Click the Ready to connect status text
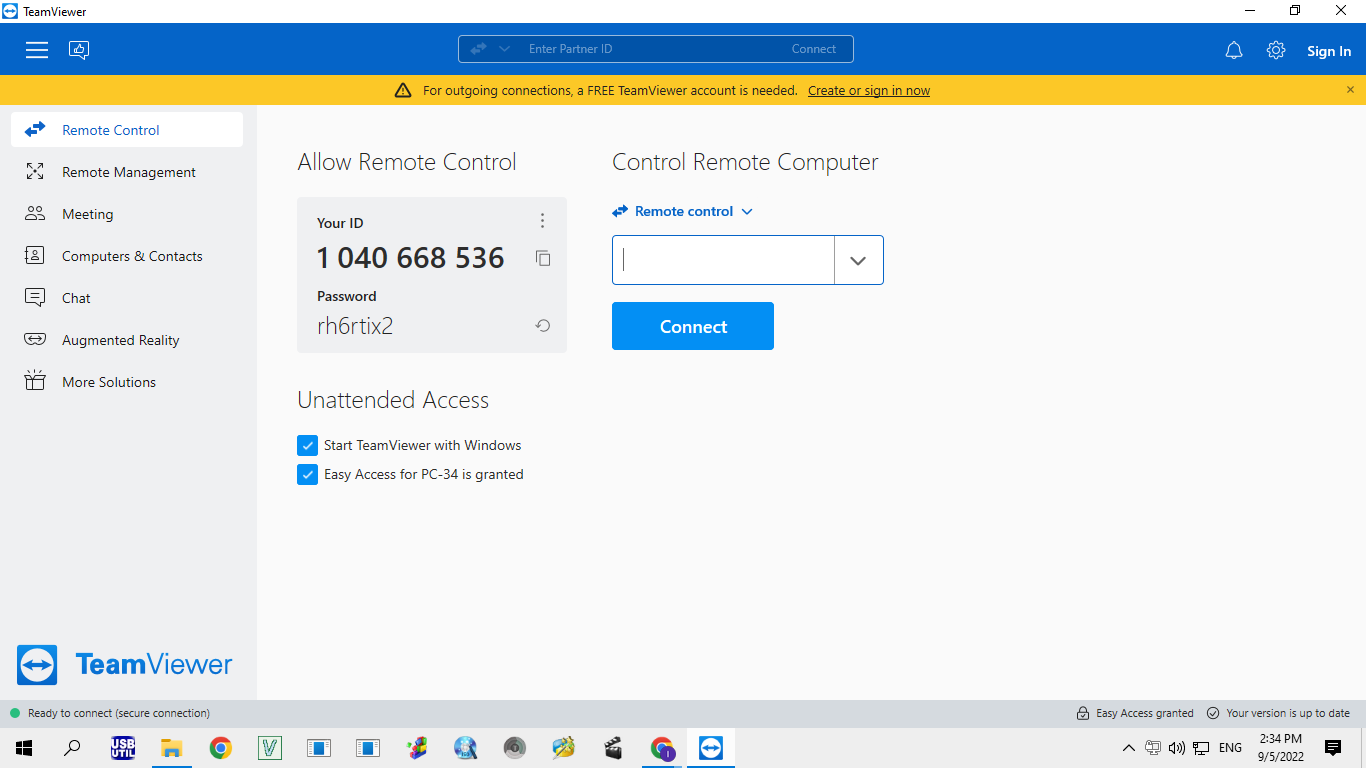 119,713
